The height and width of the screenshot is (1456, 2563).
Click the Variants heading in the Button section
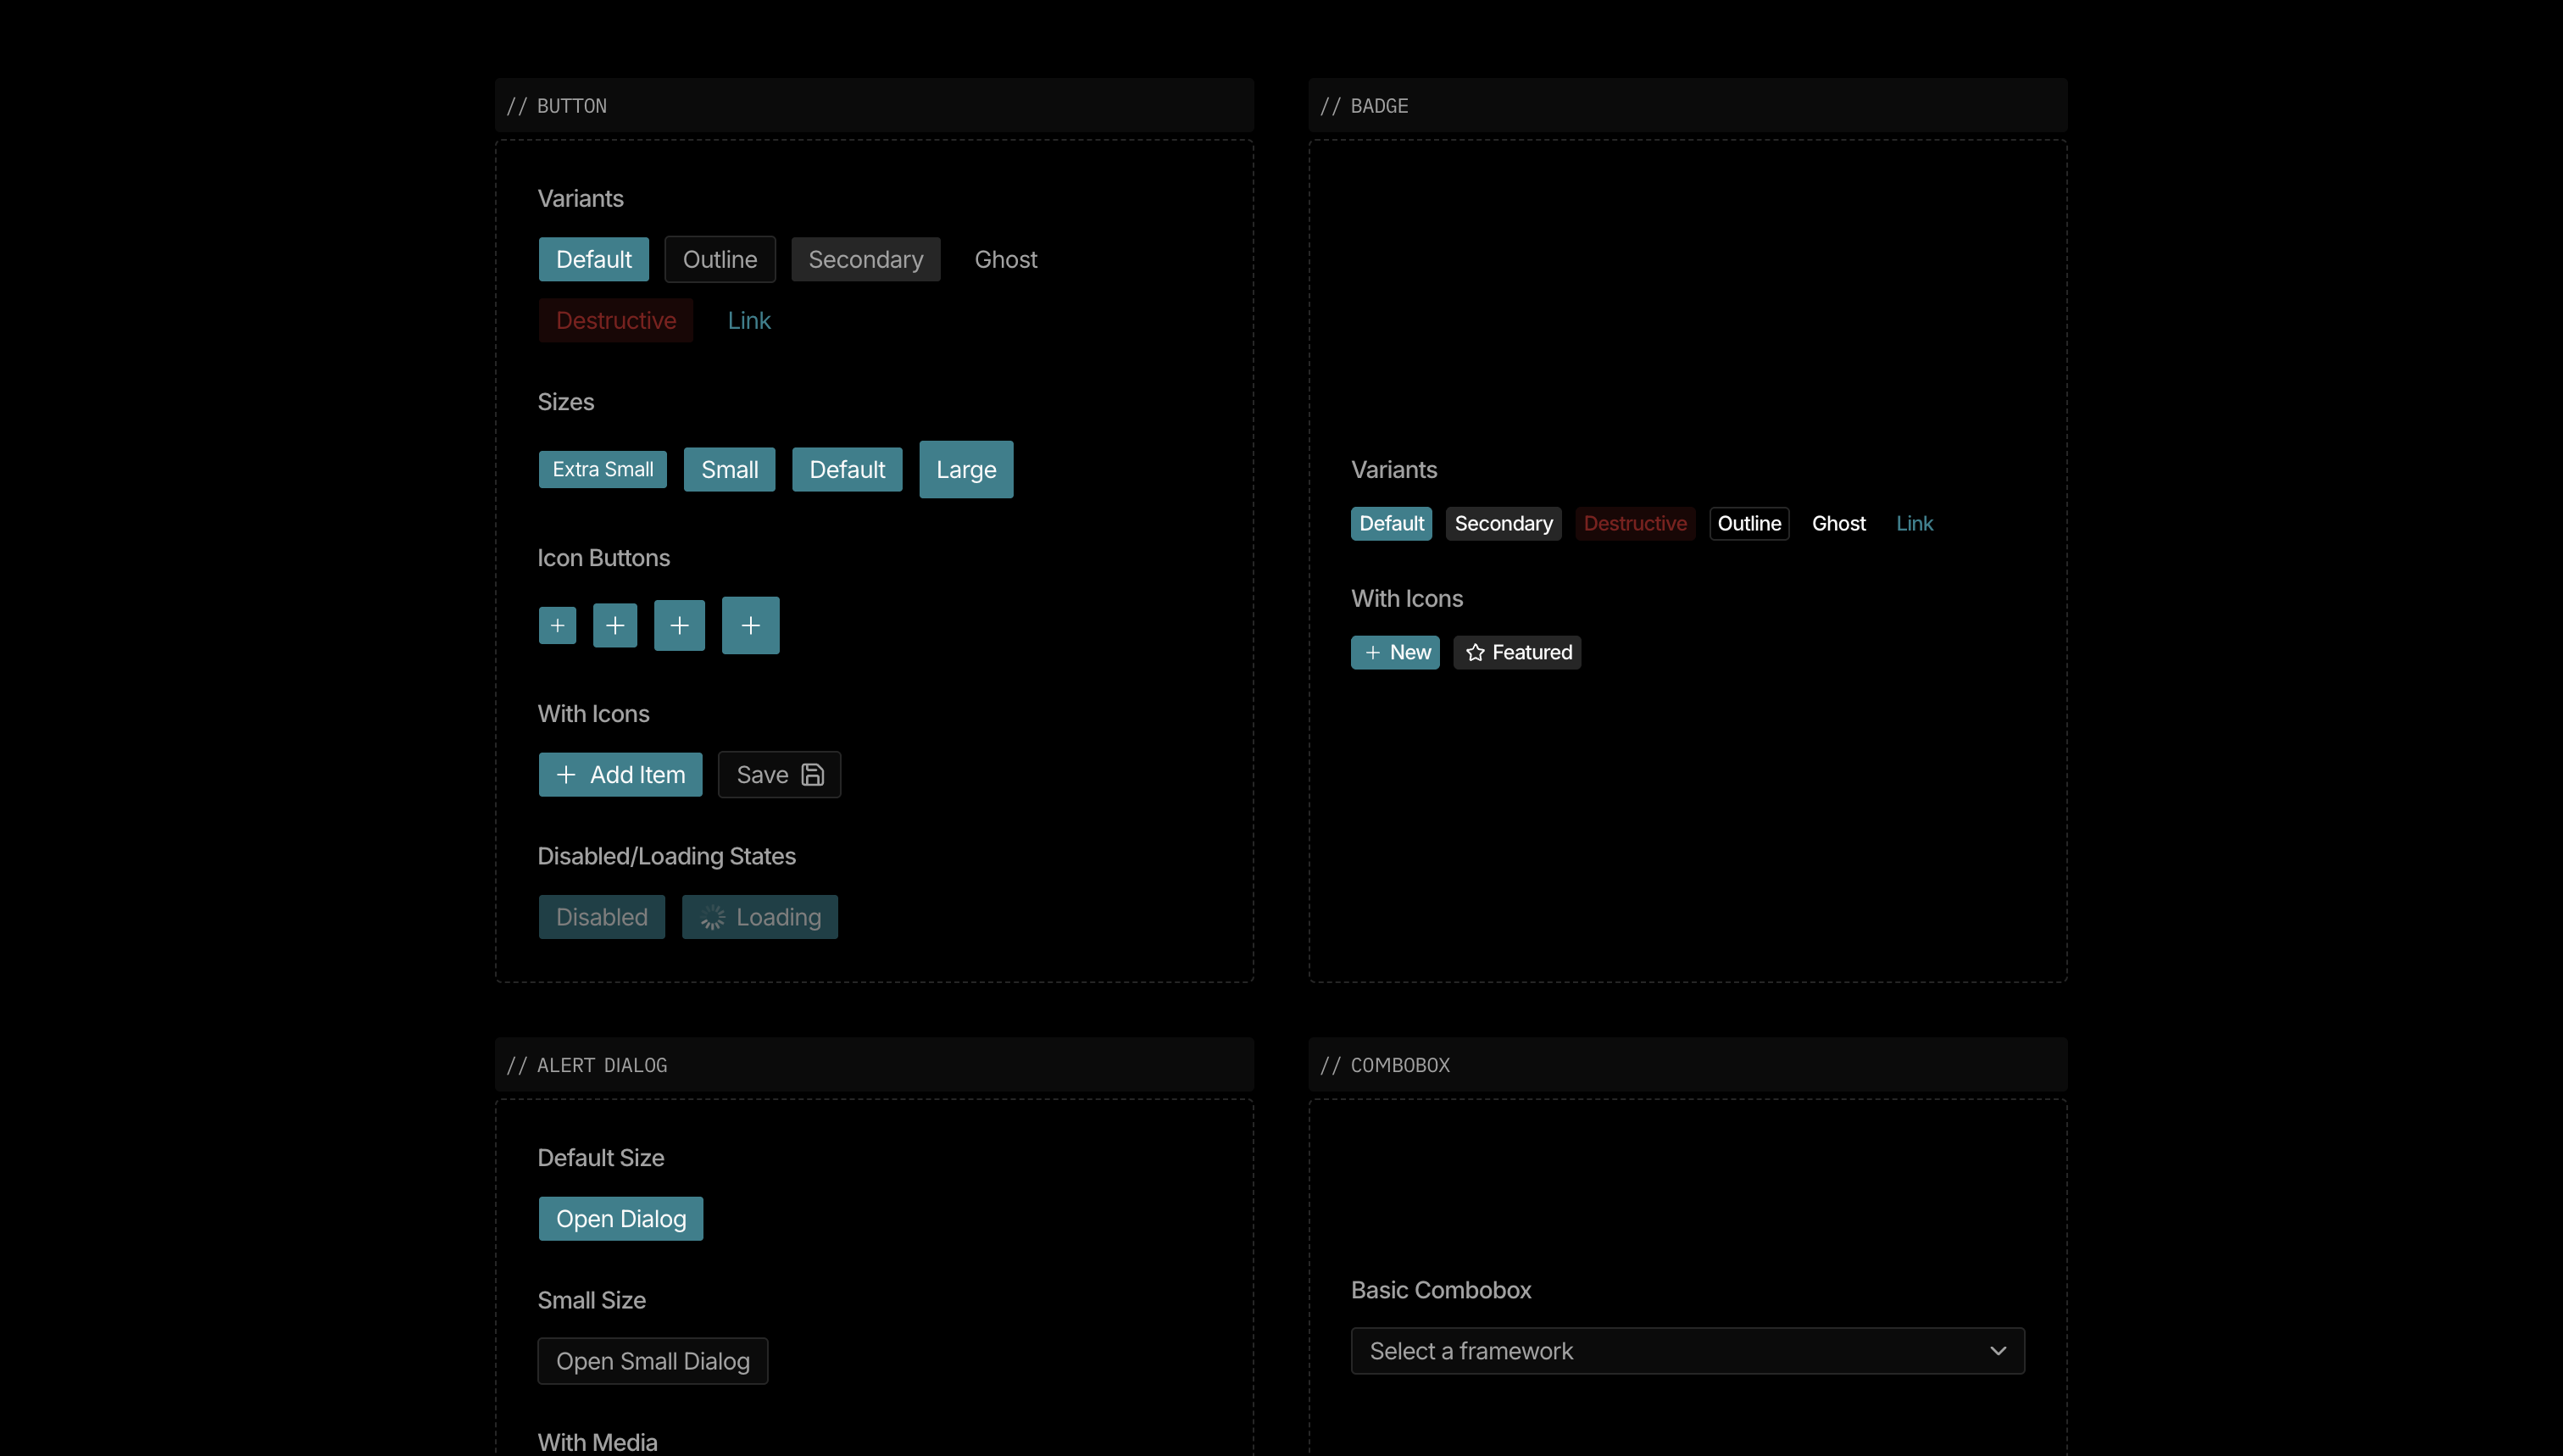[x=581, y=199]
